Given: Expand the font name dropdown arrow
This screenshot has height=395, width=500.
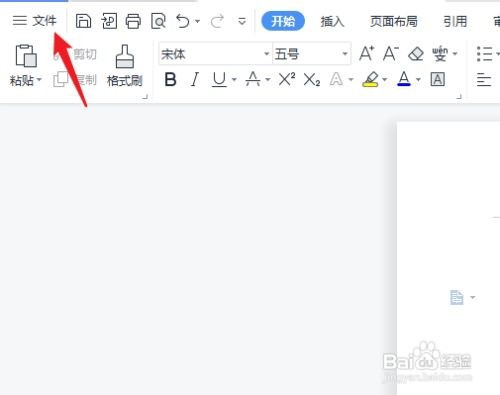Looking at the screenshot, I should [267, 54].
